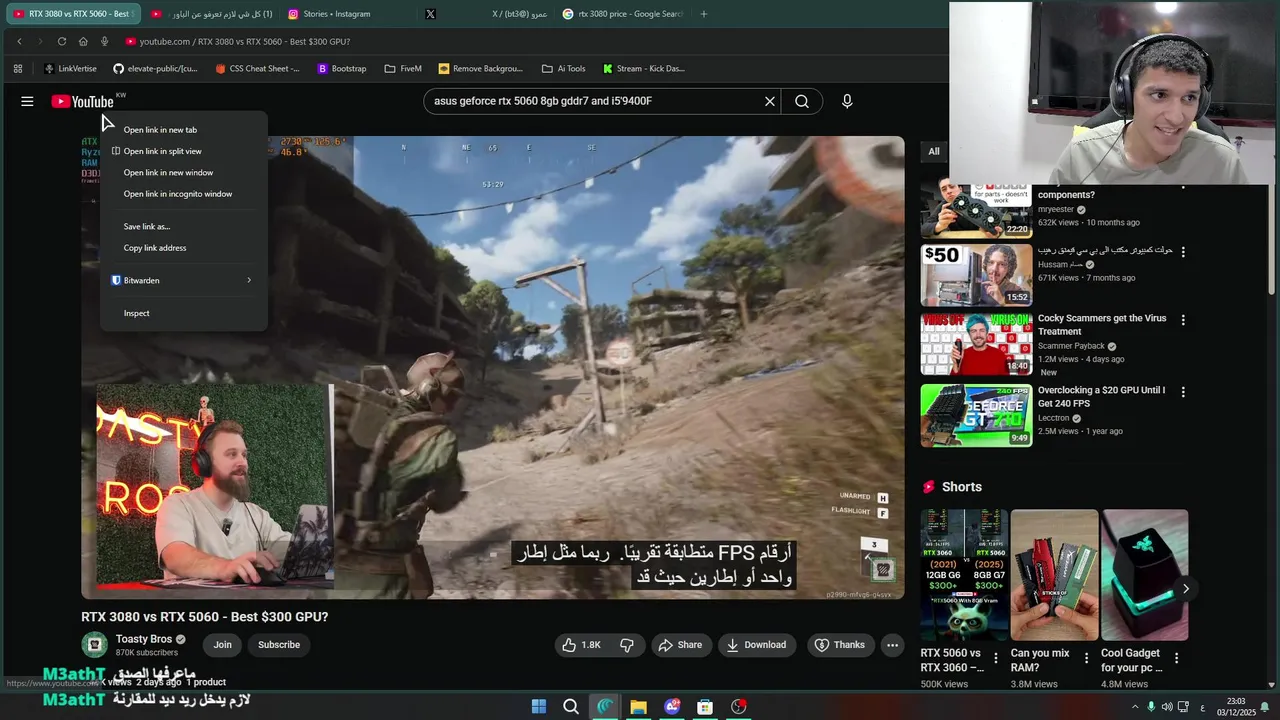Open the Cool Gadget short thumbnail

pyautogui.click(x=1145, y=575)
